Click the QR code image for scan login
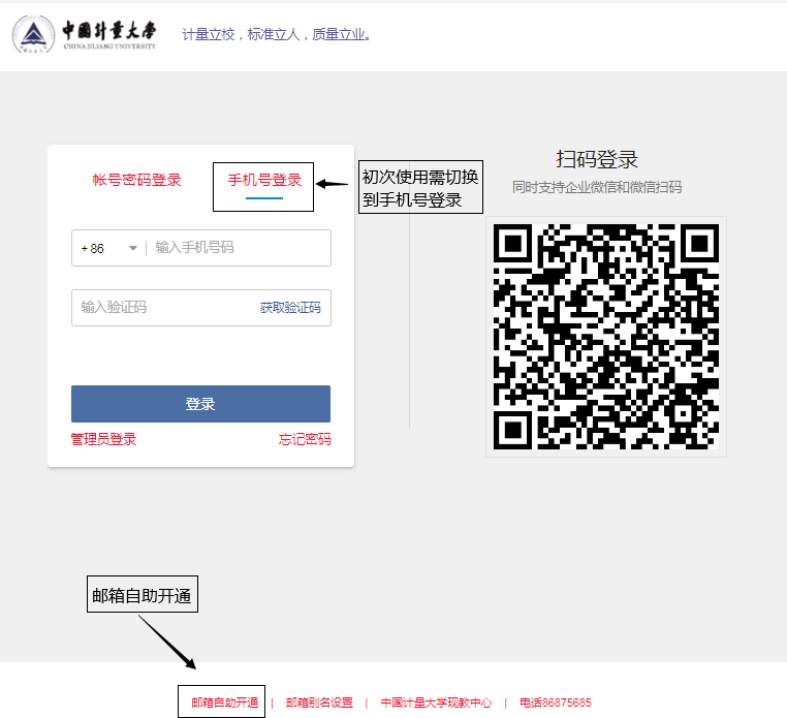 pos(606,336)
